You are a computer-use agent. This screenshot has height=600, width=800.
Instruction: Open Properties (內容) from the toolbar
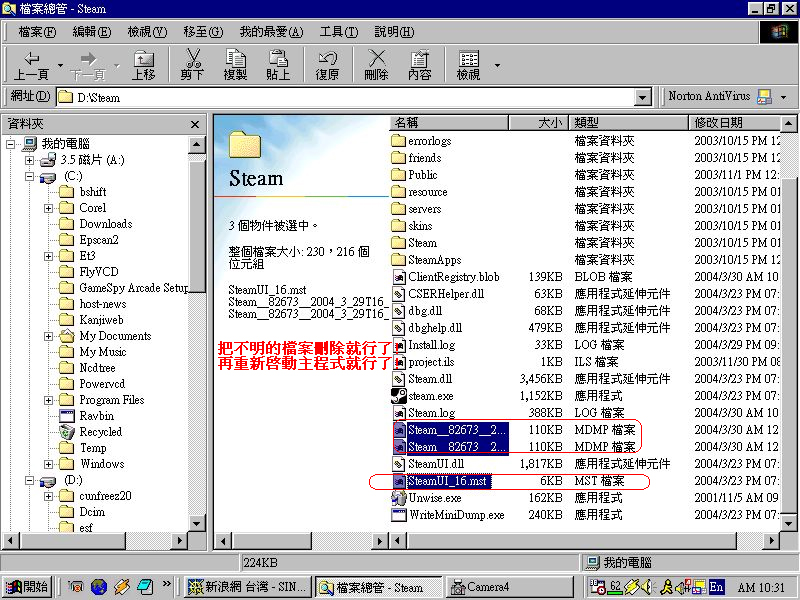[419, 65]
